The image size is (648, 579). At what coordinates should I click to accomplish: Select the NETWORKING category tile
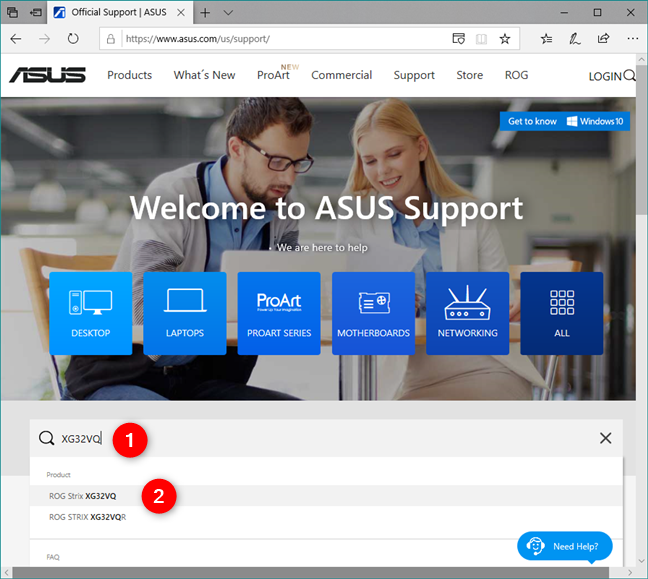pyautogui.click(x=467, y=313)
